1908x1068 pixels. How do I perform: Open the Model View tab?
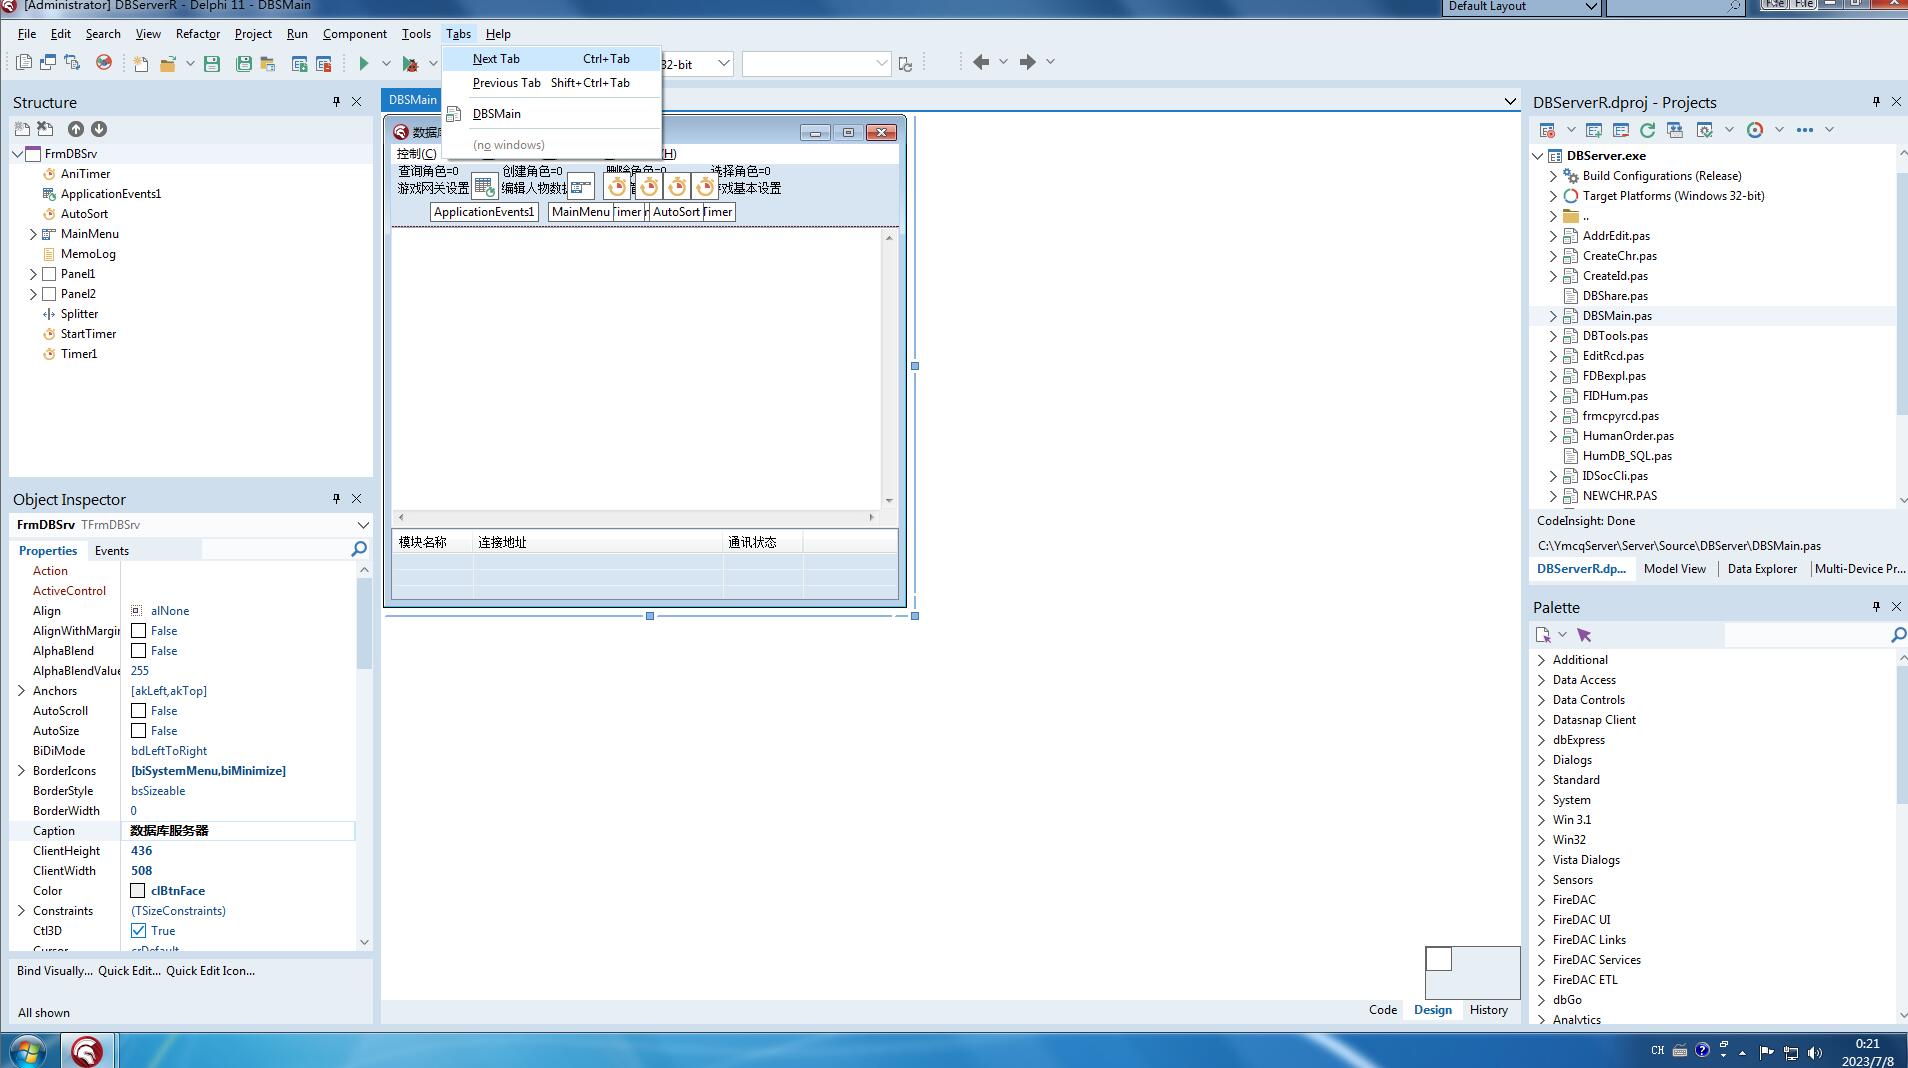tap(1675, 569)
